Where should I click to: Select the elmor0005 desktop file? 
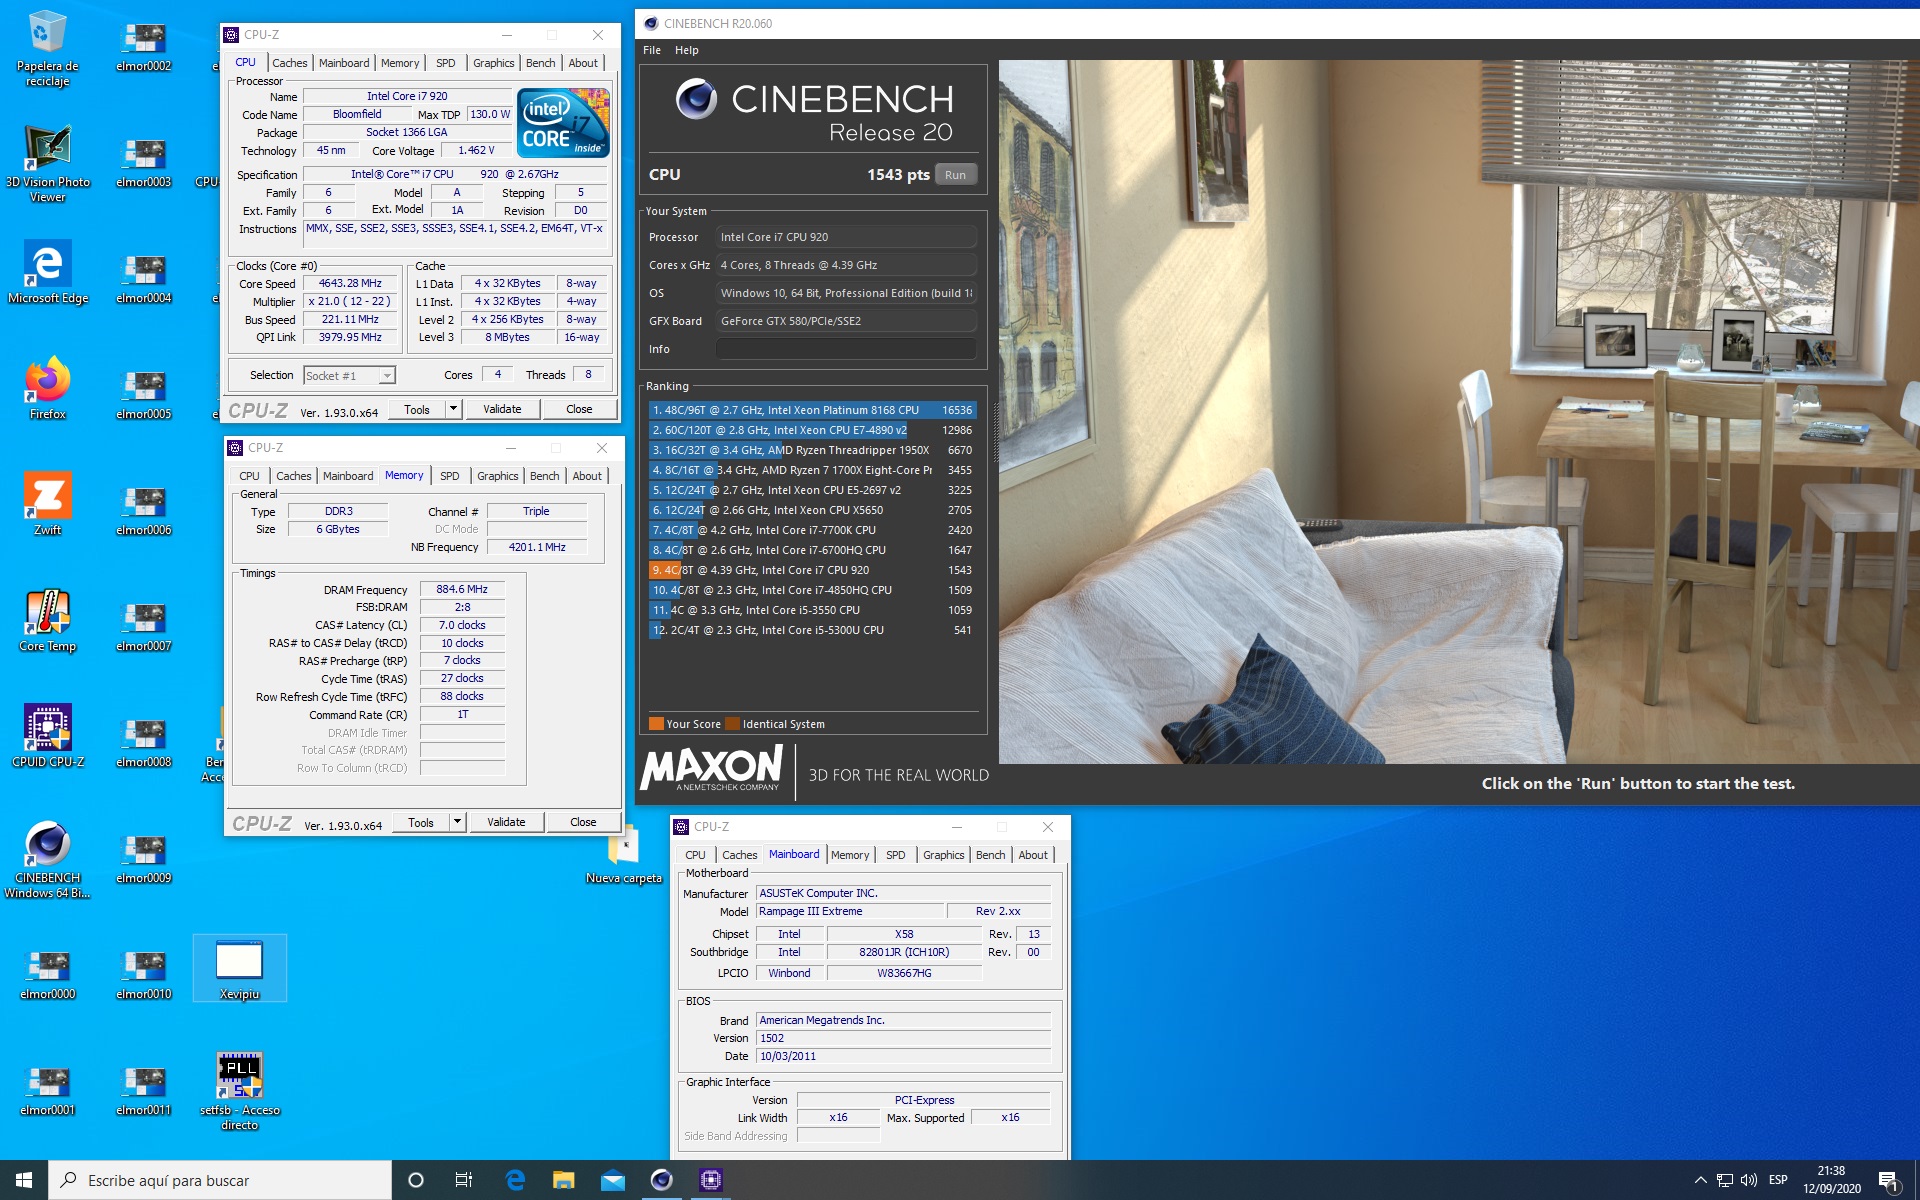click(x=144, y=396)
